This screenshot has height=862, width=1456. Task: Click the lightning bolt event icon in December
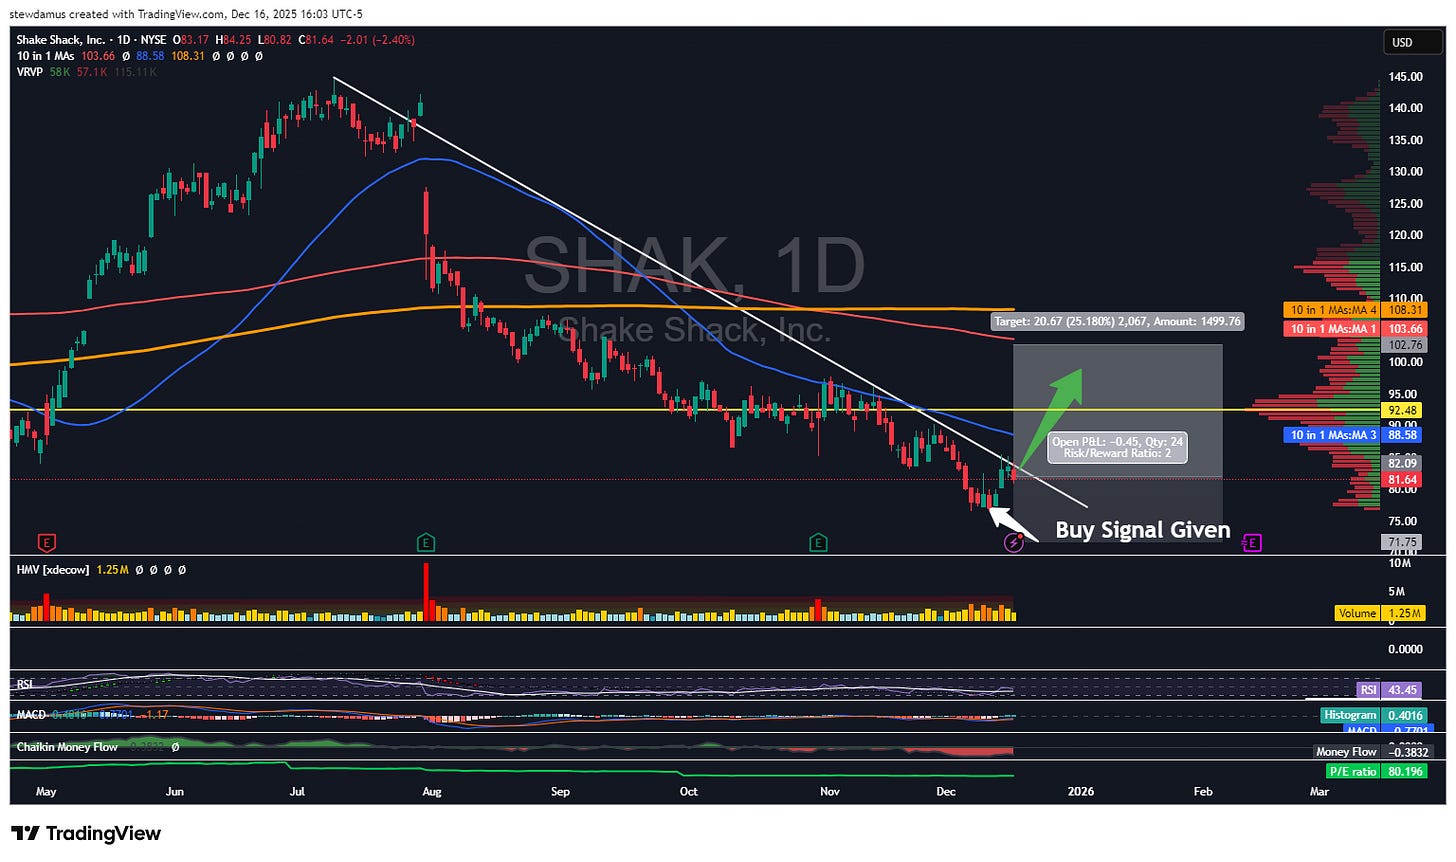click(1014, 543)
